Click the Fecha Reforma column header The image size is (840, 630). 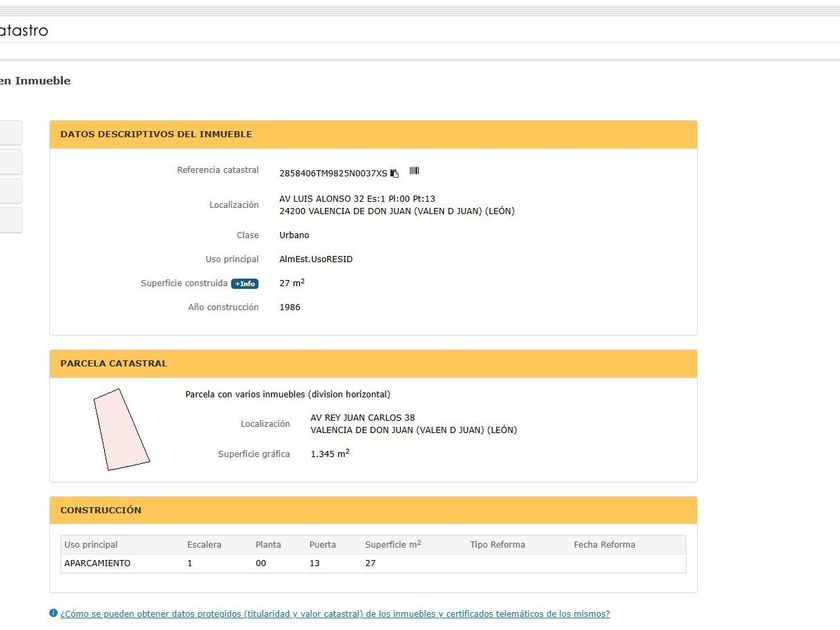[x=604, y=544]
